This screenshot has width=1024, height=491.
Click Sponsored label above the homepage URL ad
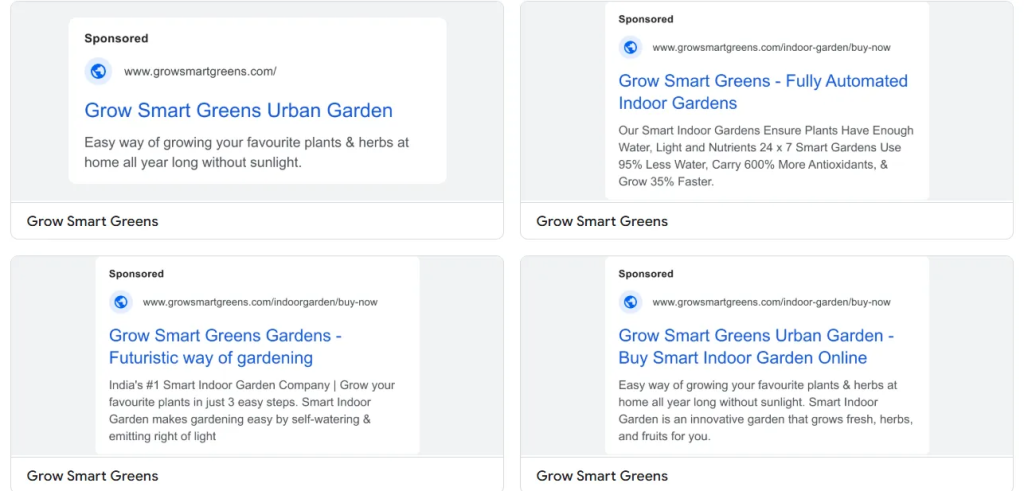(x=116, y=39)
